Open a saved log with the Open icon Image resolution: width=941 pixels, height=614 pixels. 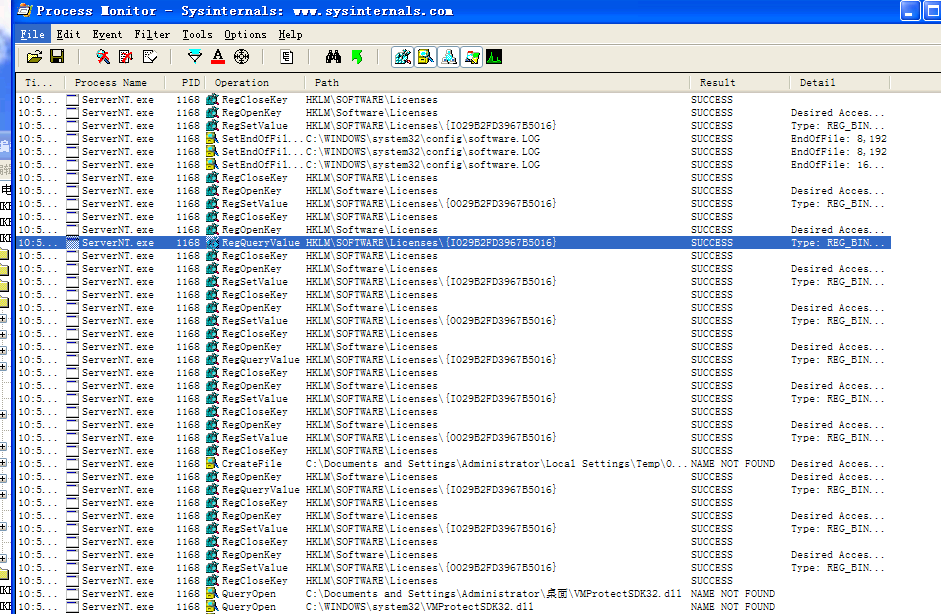coord(34,57)
